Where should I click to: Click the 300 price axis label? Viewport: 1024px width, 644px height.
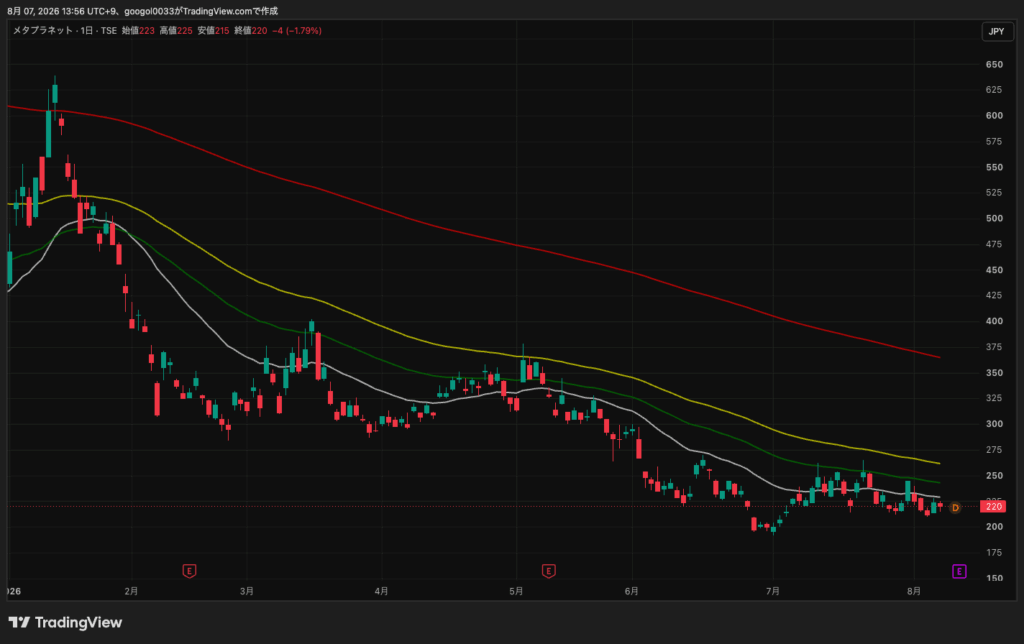pyautogui.click(x=994, y=424)
